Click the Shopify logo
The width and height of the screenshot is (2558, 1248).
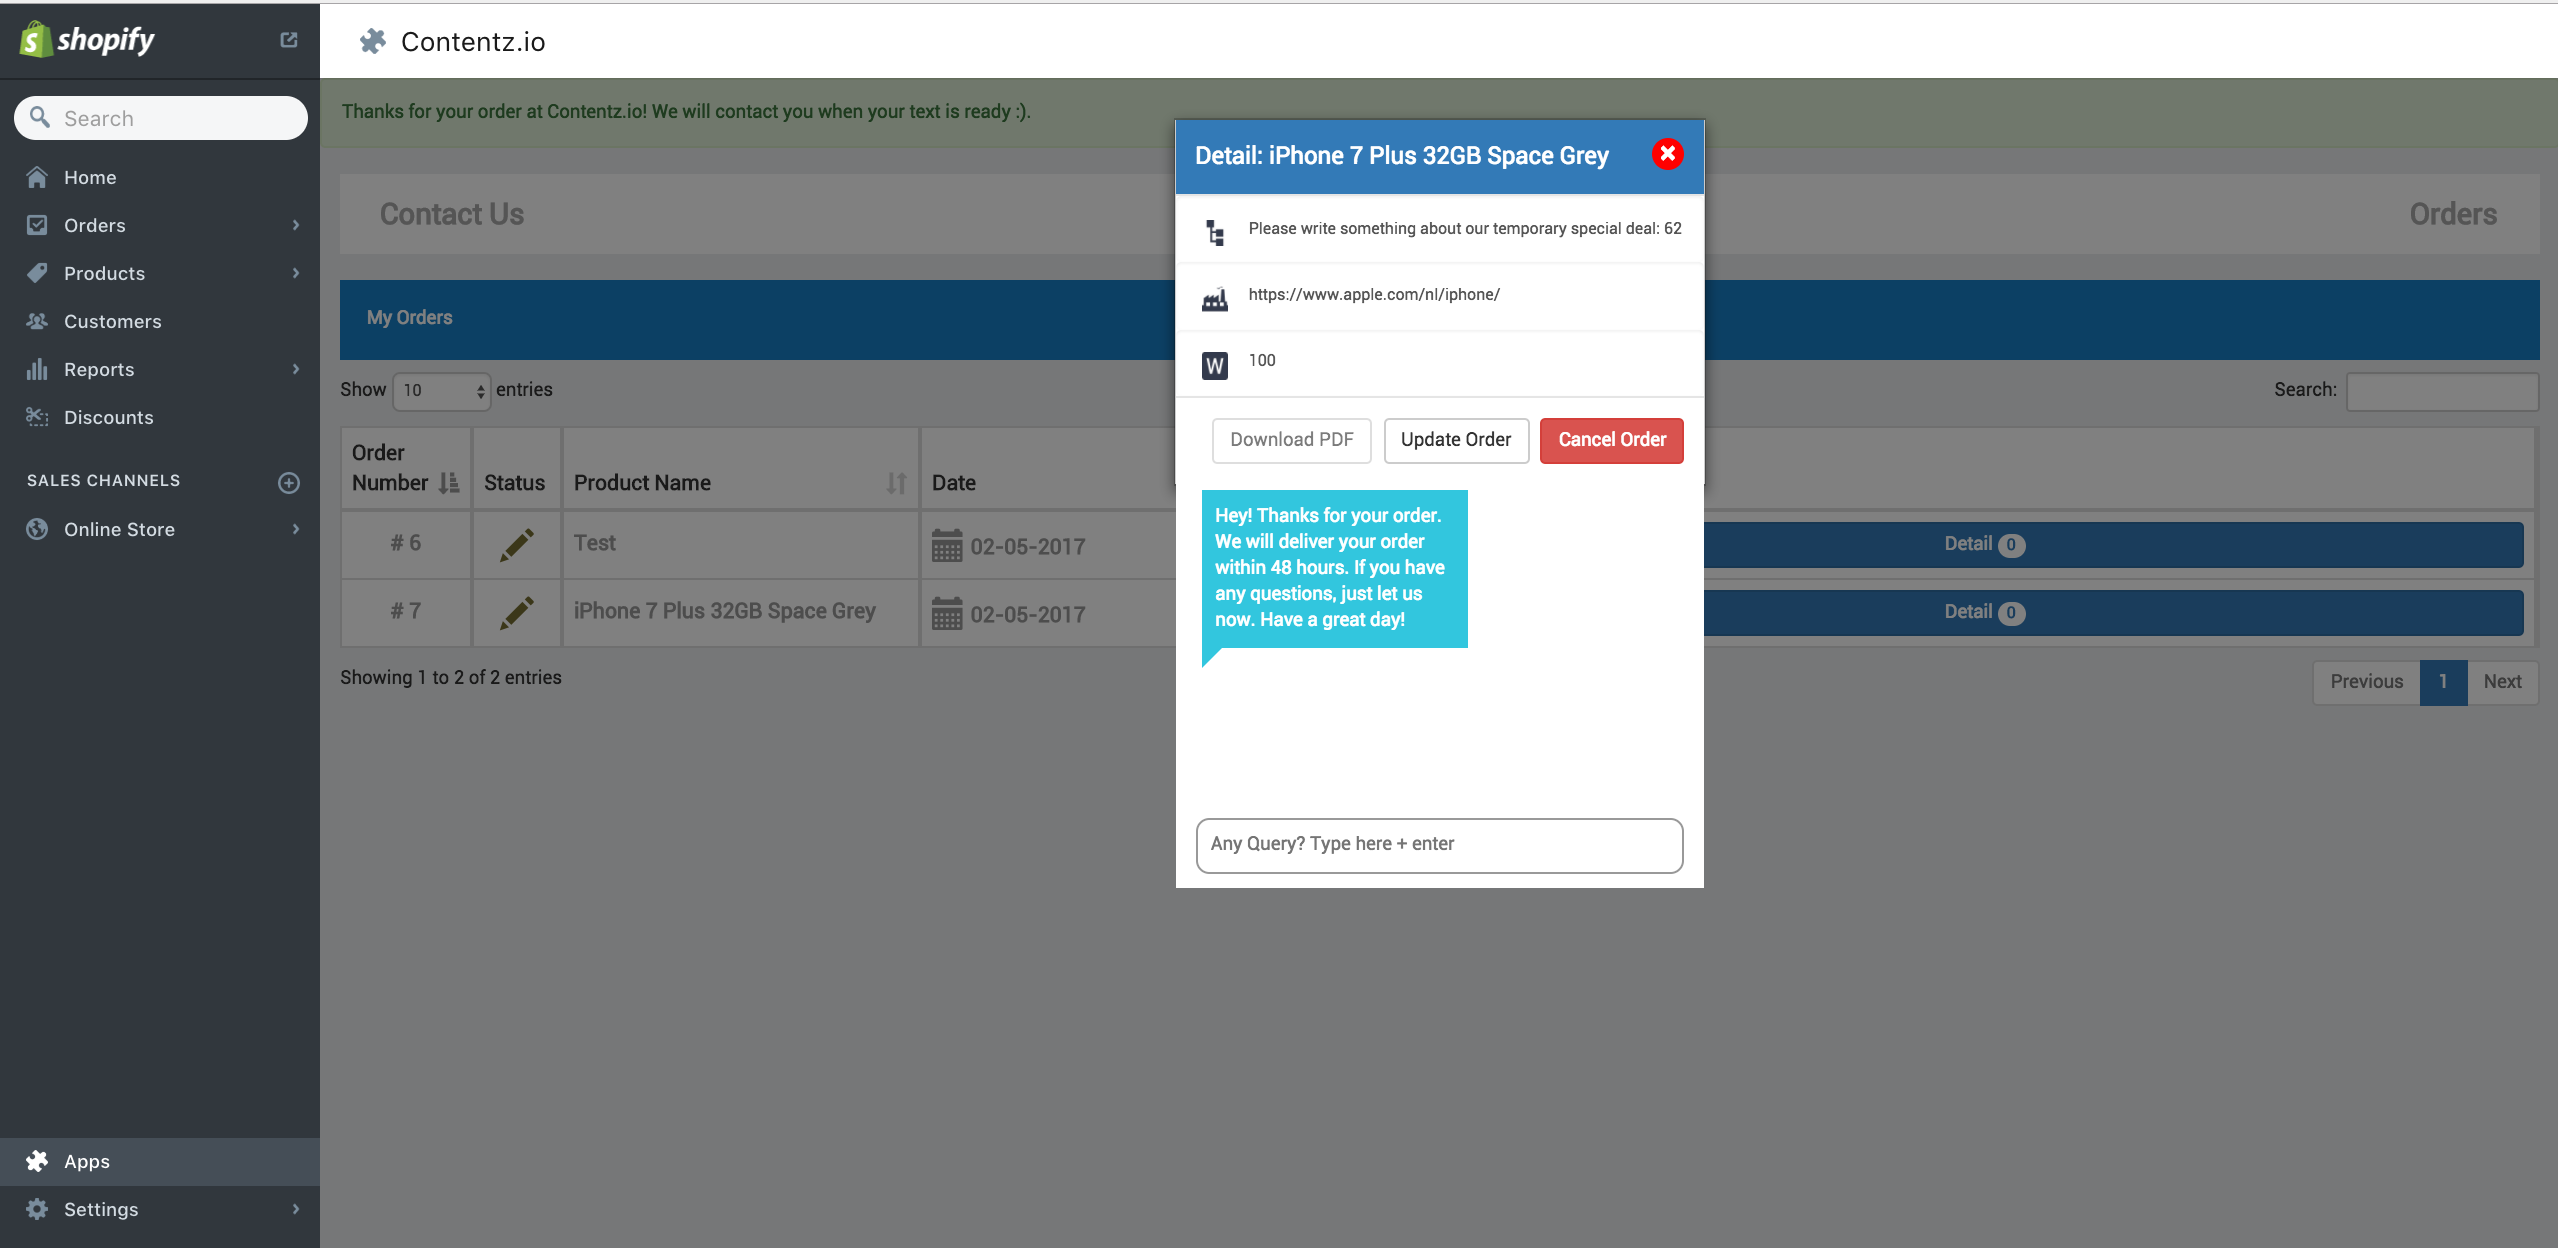click(87, 40)
